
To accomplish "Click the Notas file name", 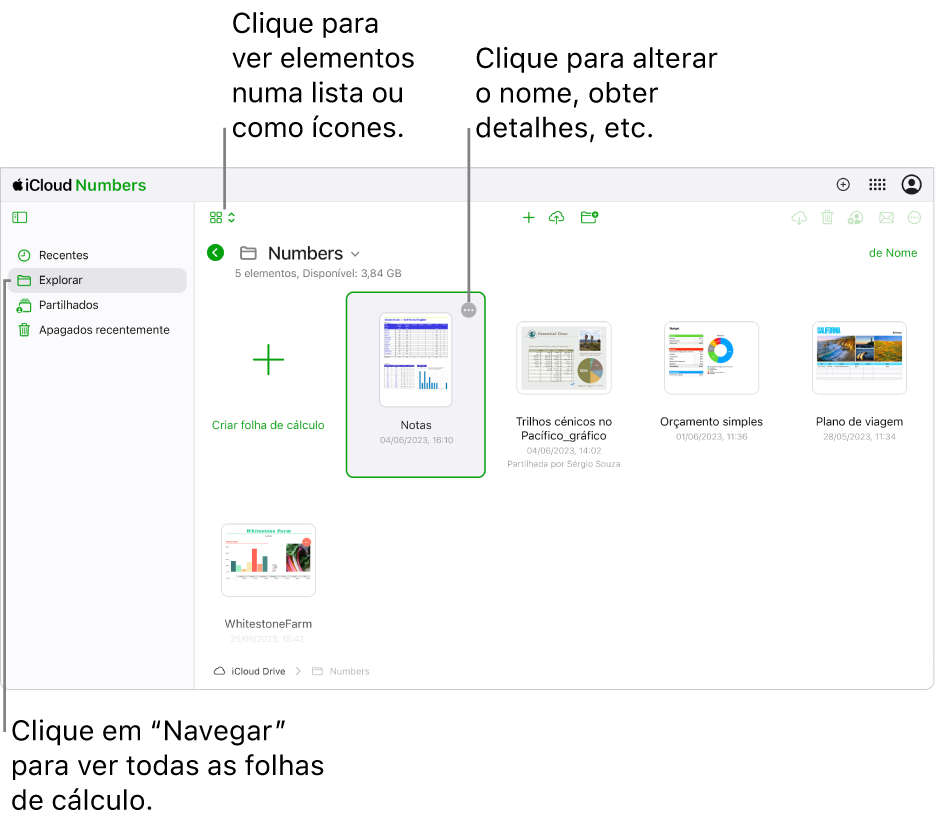I will coord(416,425).
